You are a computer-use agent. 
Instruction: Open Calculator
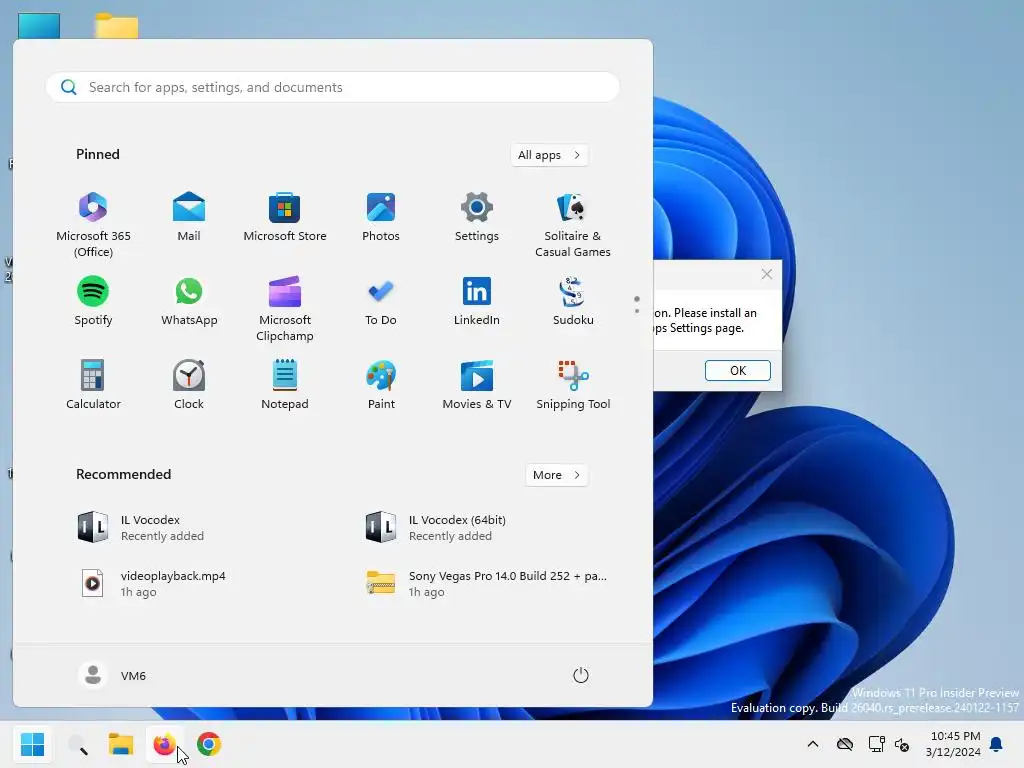[x=93, y=385]
